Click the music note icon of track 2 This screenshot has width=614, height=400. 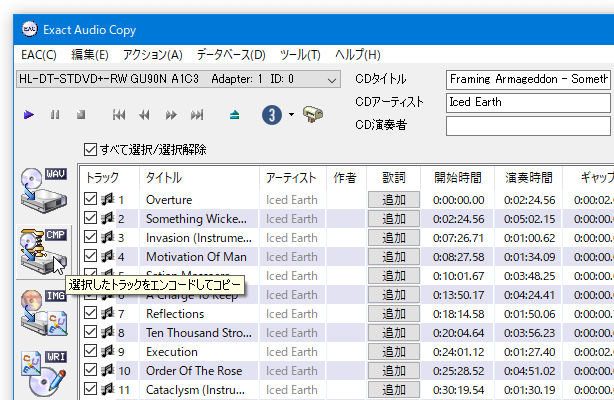(107, 218)
